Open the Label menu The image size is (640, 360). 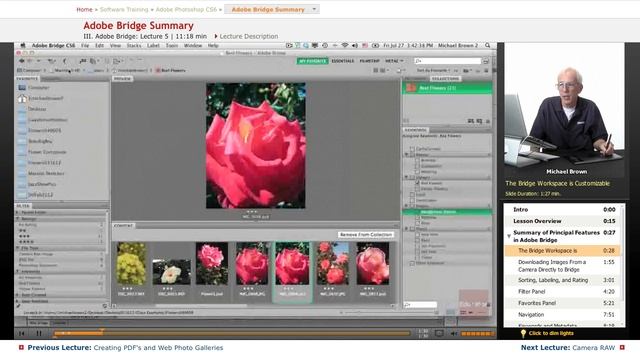click(153, 45)
